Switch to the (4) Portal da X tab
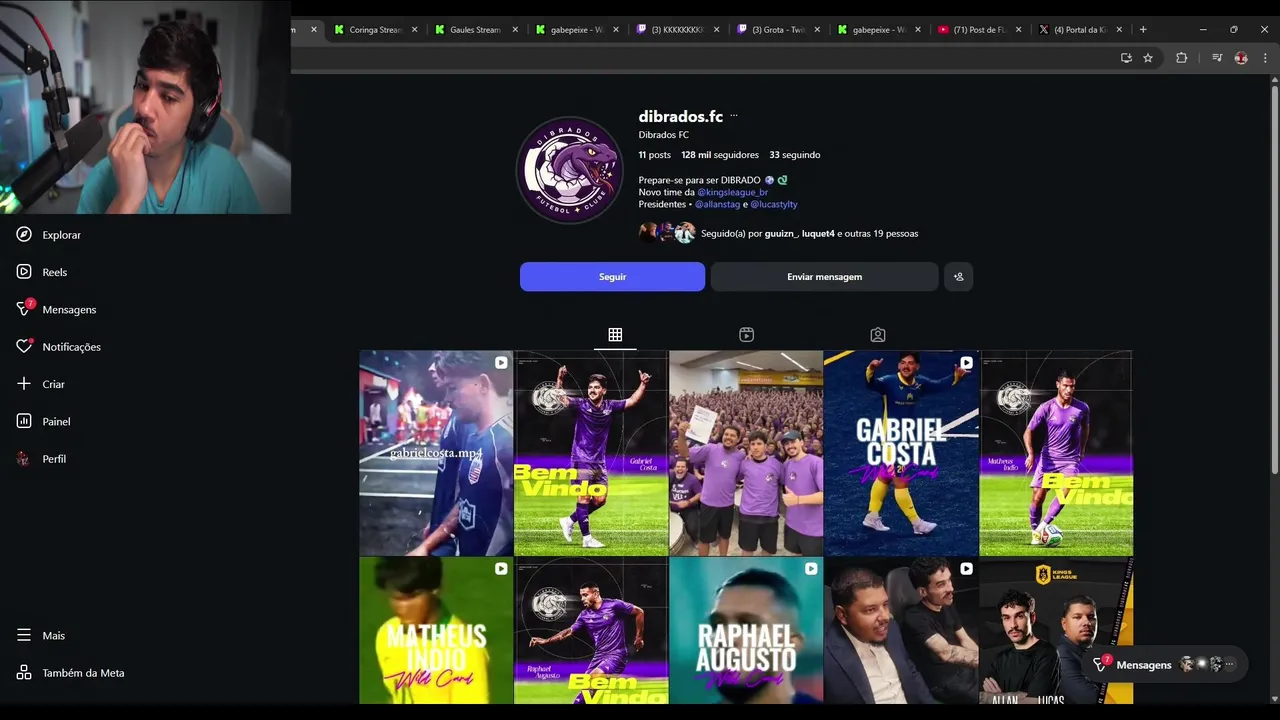 pos(1080,30)
